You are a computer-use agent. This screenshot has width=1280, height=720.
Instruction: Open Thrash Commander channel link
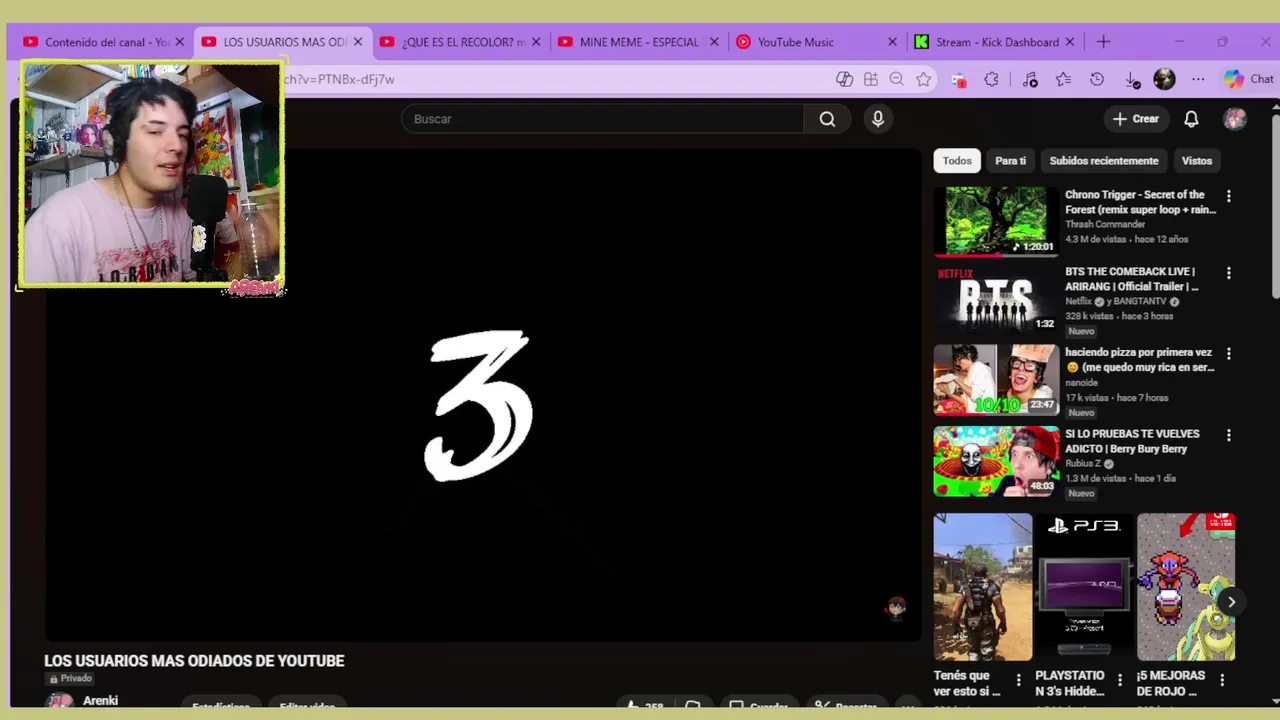1105,224
